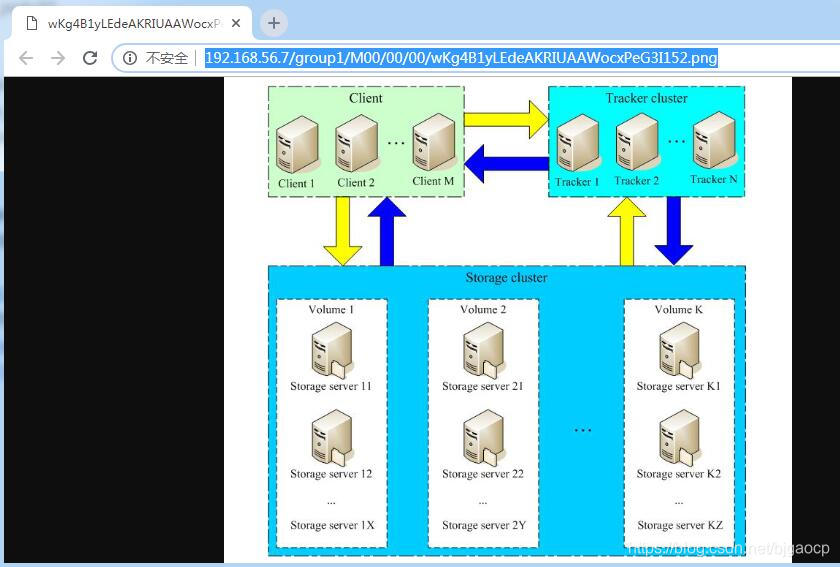
Task: Click the 'Client 1' label
Action: tap(296, 183)
